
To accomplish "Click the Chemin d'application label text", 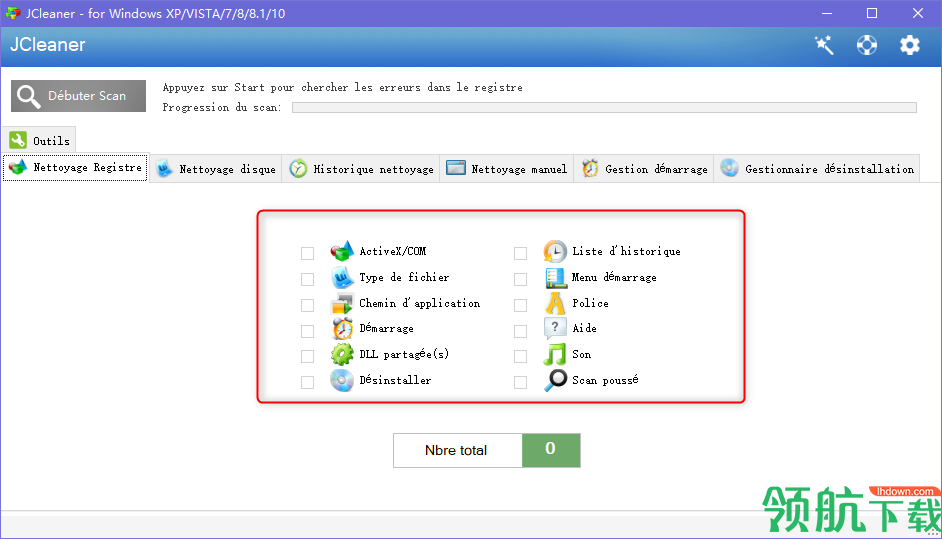I will tap(419, 303).
